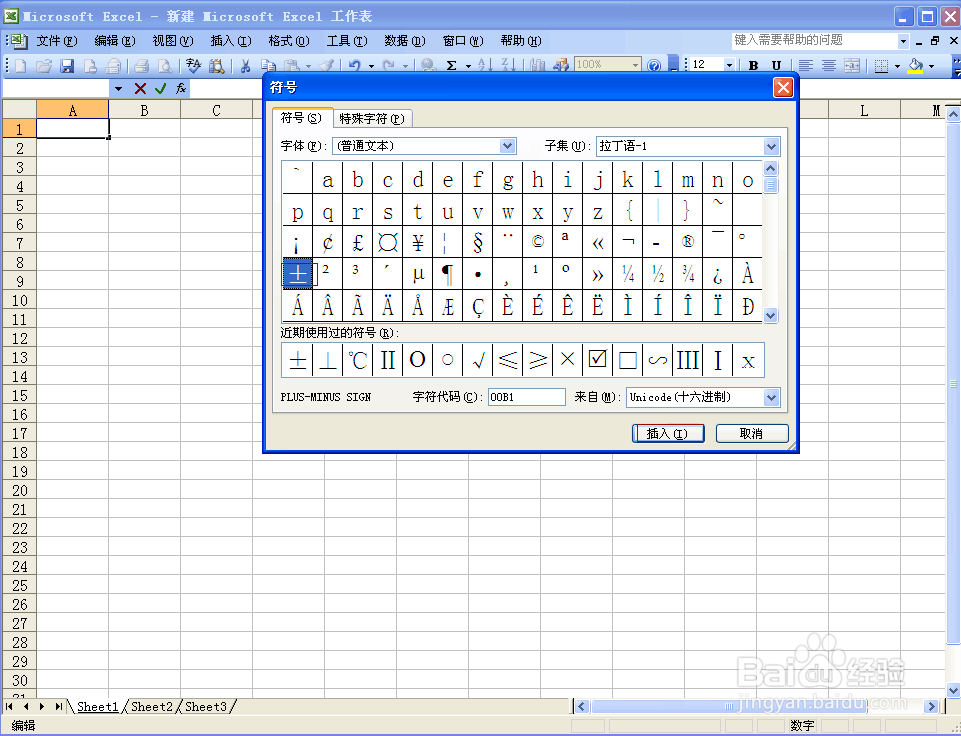Select the ± plus-minus symbol in grid
961x736 pixels.
coord(297,274)
